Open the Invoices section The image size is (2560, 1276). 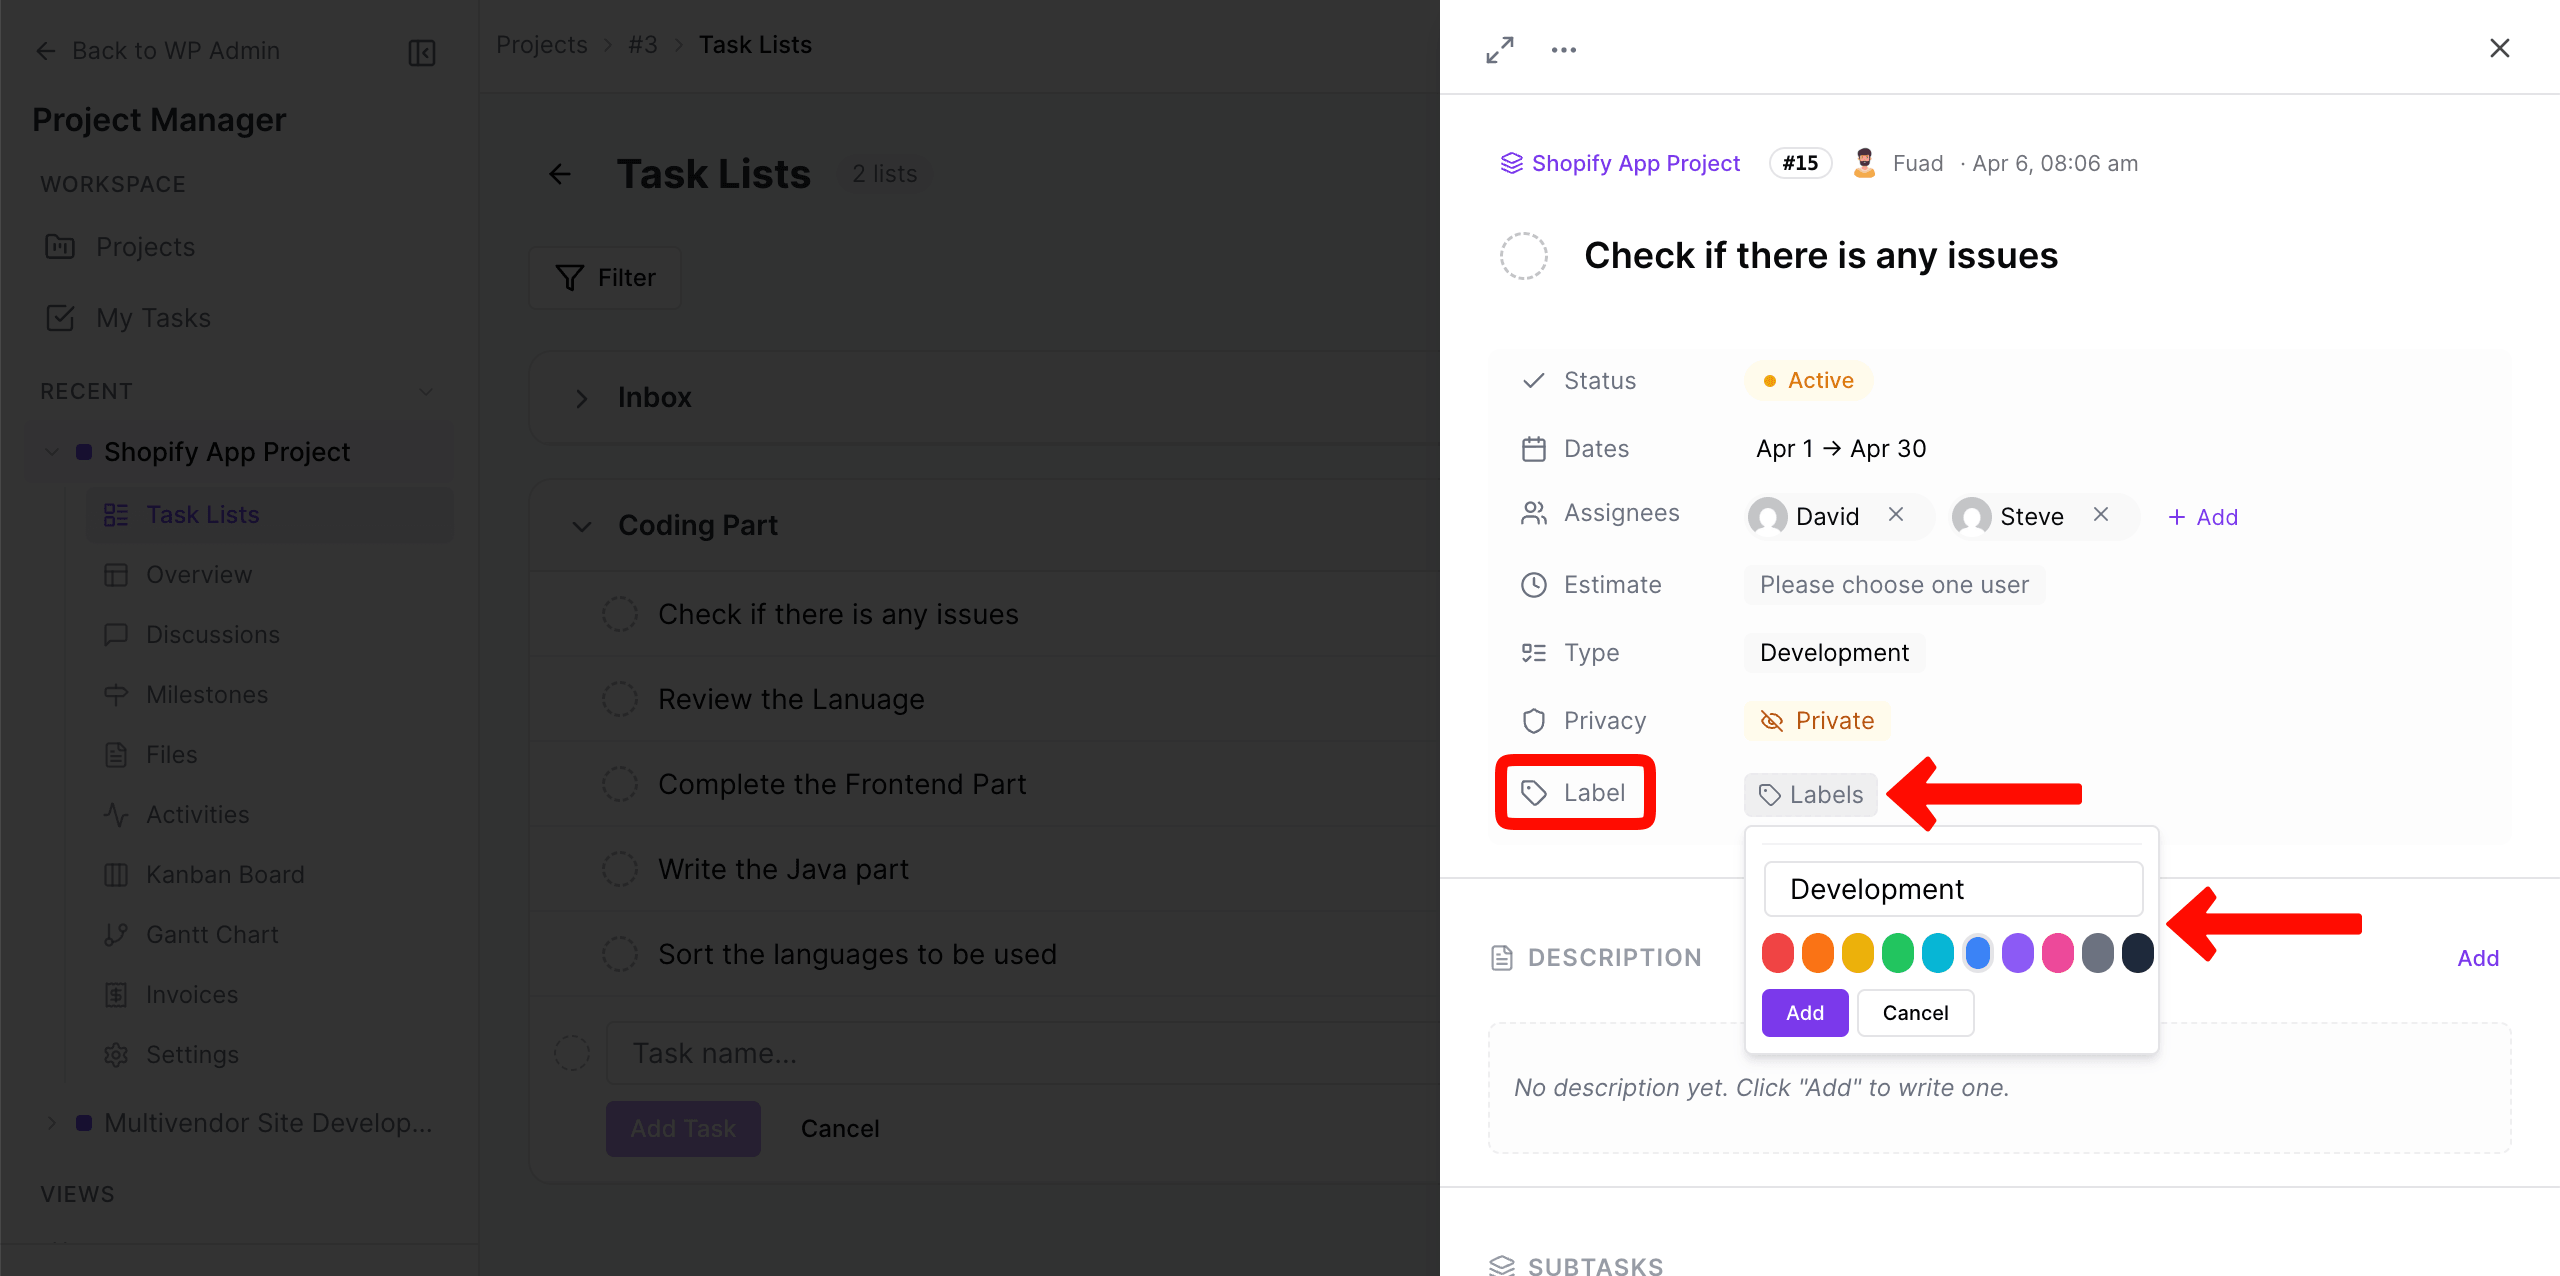(x=192, y=994)
